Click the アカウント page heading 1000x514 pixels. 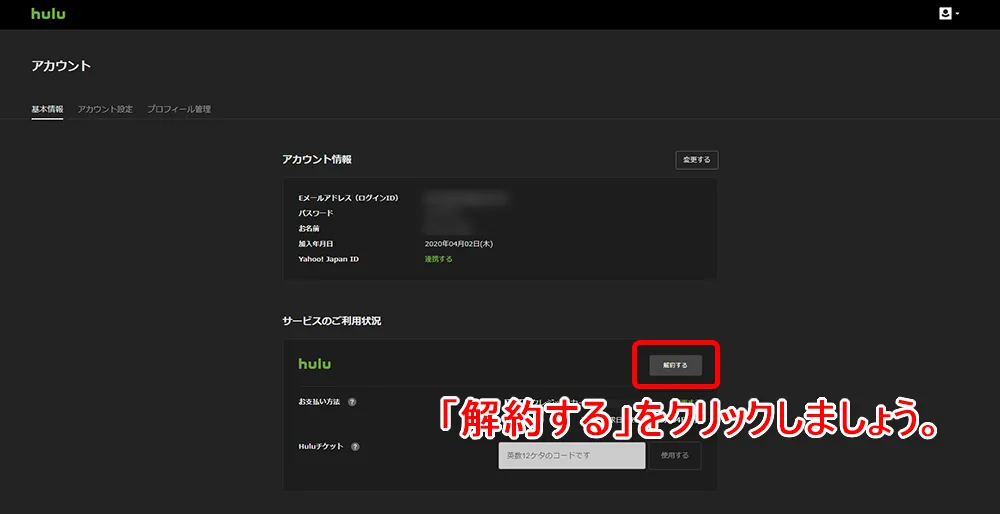click(61, 66)
